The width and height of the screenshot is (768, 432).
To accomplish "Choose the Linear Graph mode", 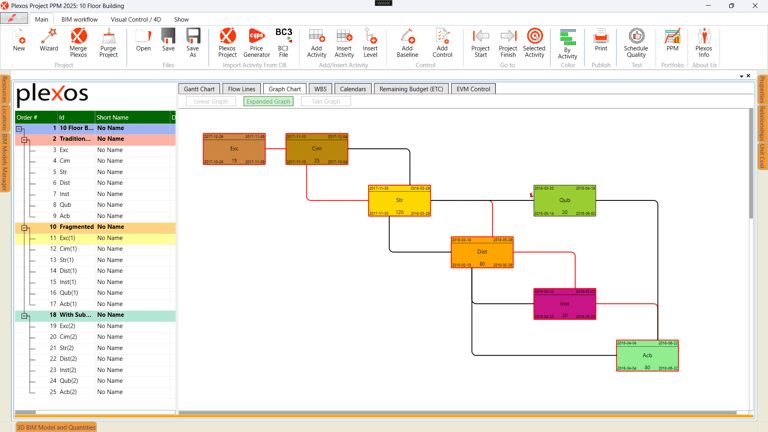I will tap(211, 101).
